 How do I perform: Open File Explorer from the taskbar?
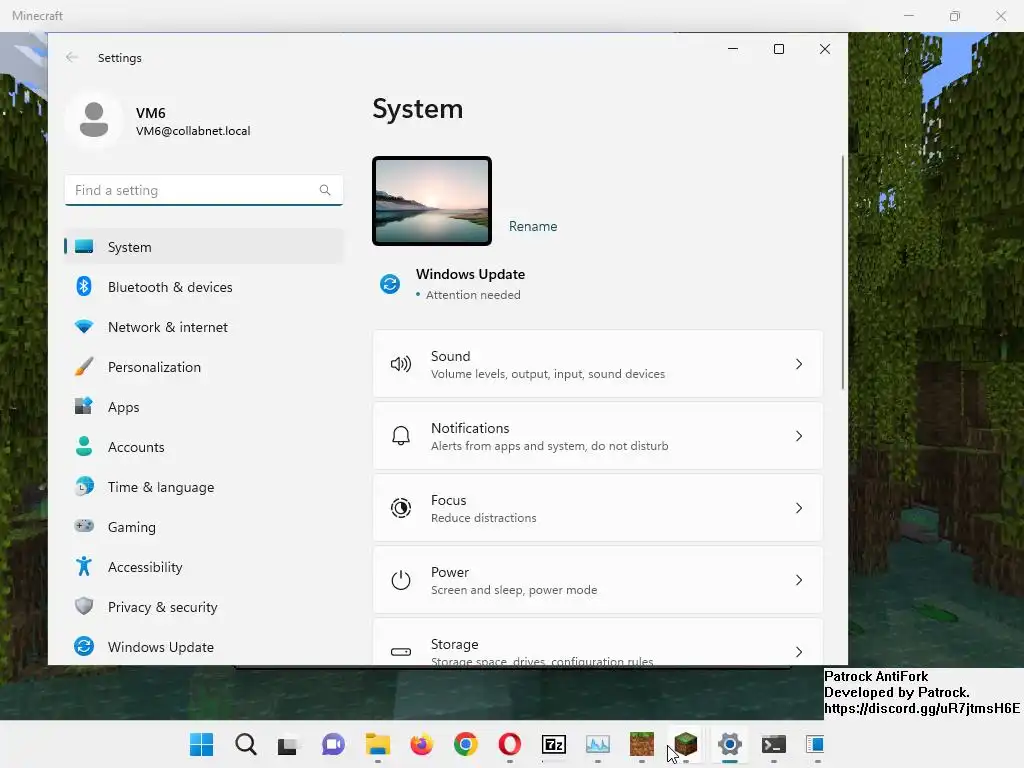coord(377,744)
